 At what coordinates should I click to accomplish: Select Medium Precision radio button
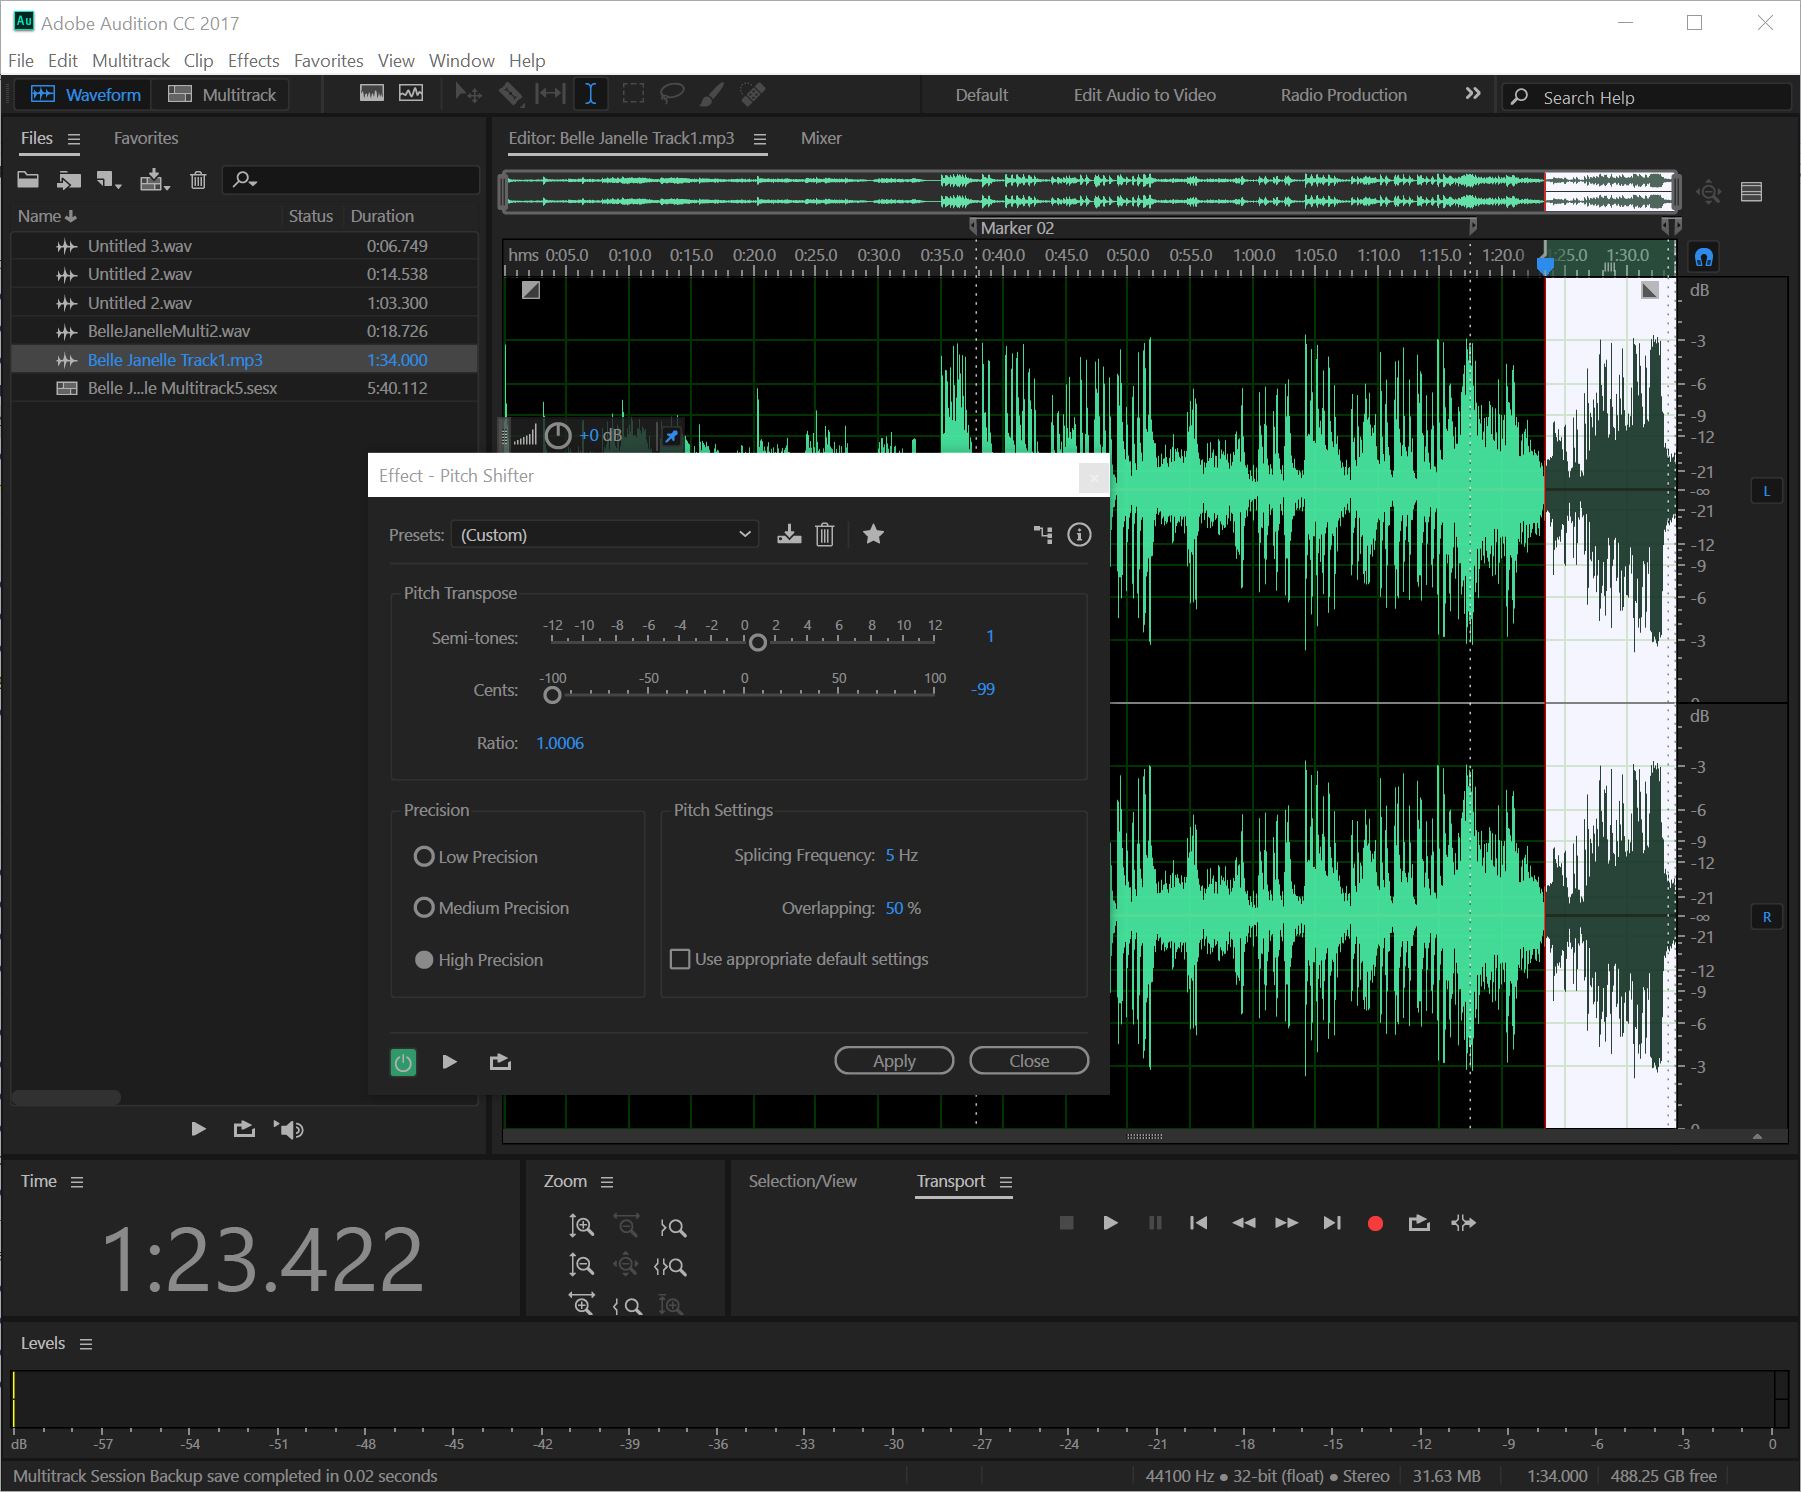coord(424,908)
